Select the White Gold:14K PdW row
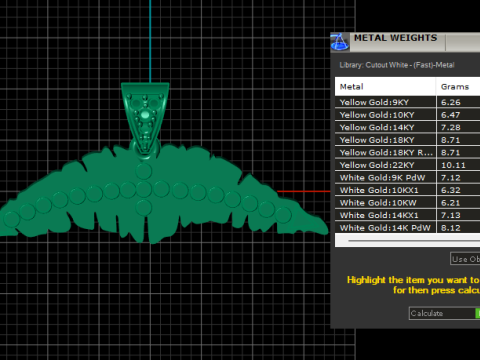Image resolution: width=480 pixels, height=360 pixels. pyautogui.click(x=407, y=228)
